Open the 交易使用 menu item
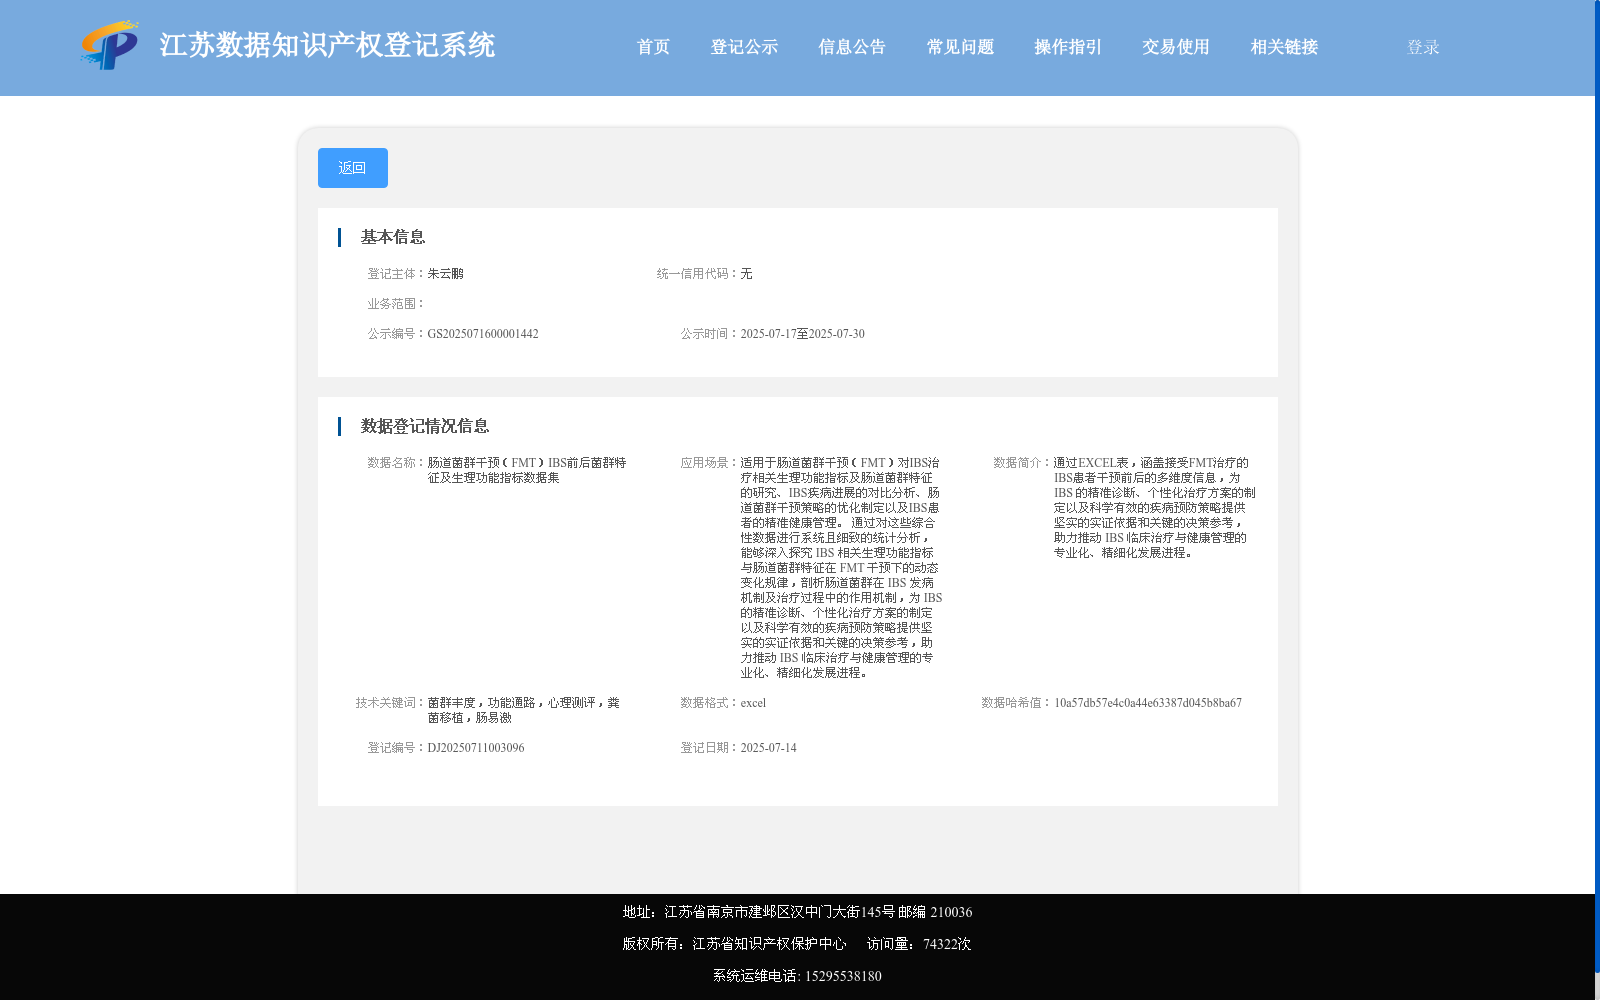This screenshot has height=1000, width=1600. tap(1176, 47)
